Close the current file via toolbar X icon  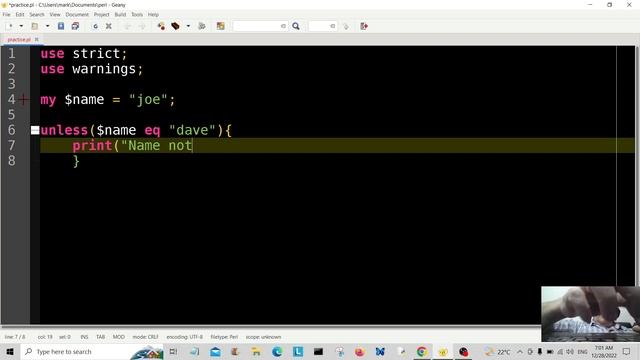[109, 26]
